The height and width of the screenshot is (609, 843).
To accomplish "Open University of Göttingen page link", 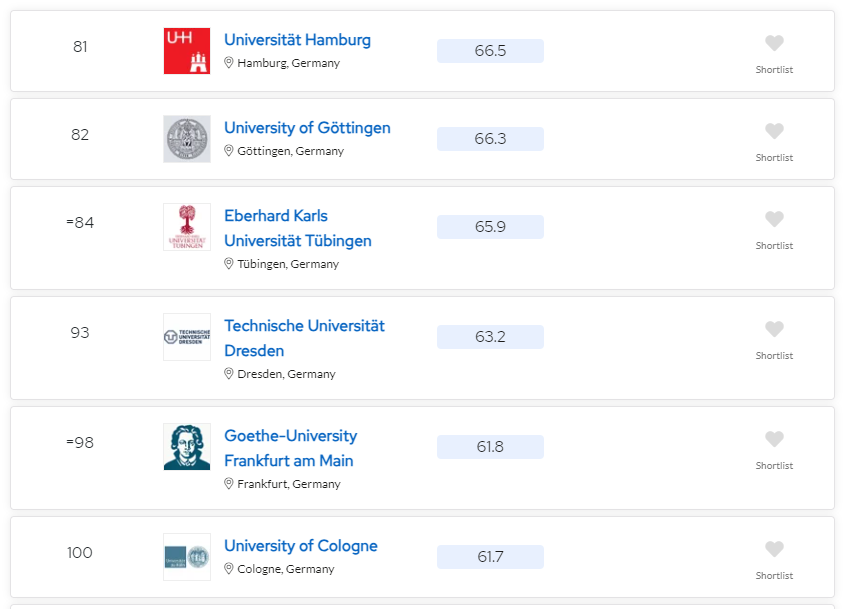I will 307,128.
